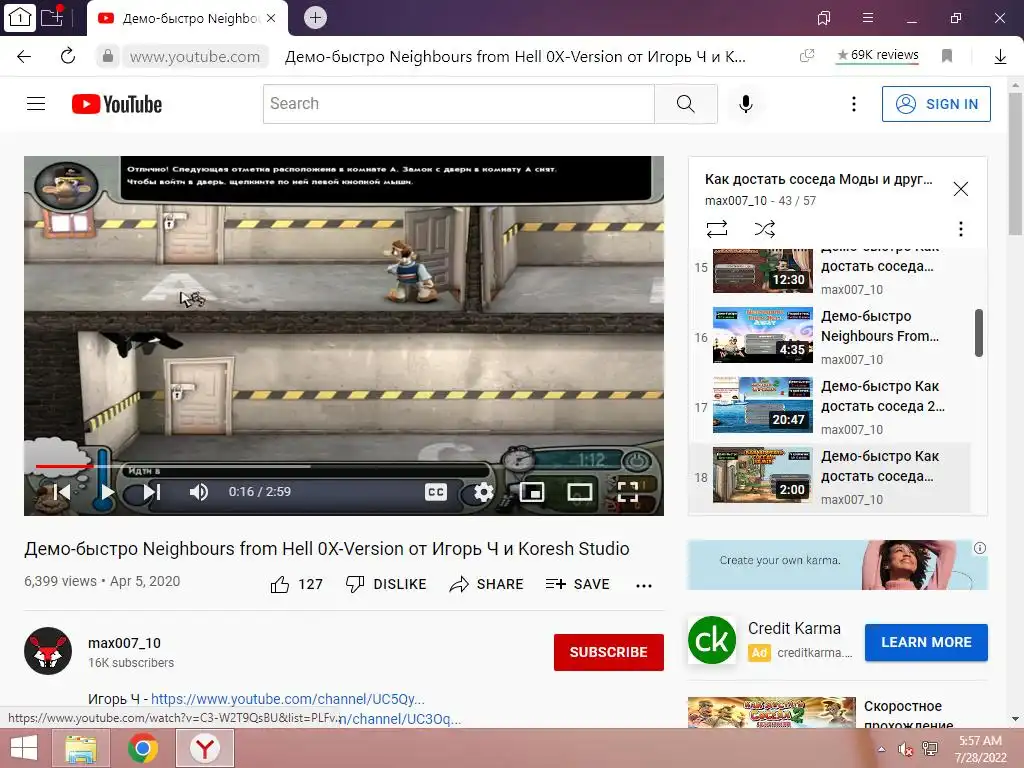The width and height of the screenshot is (1024, 768).
Task: Open video player settings gear
Action: coord(484,492)
